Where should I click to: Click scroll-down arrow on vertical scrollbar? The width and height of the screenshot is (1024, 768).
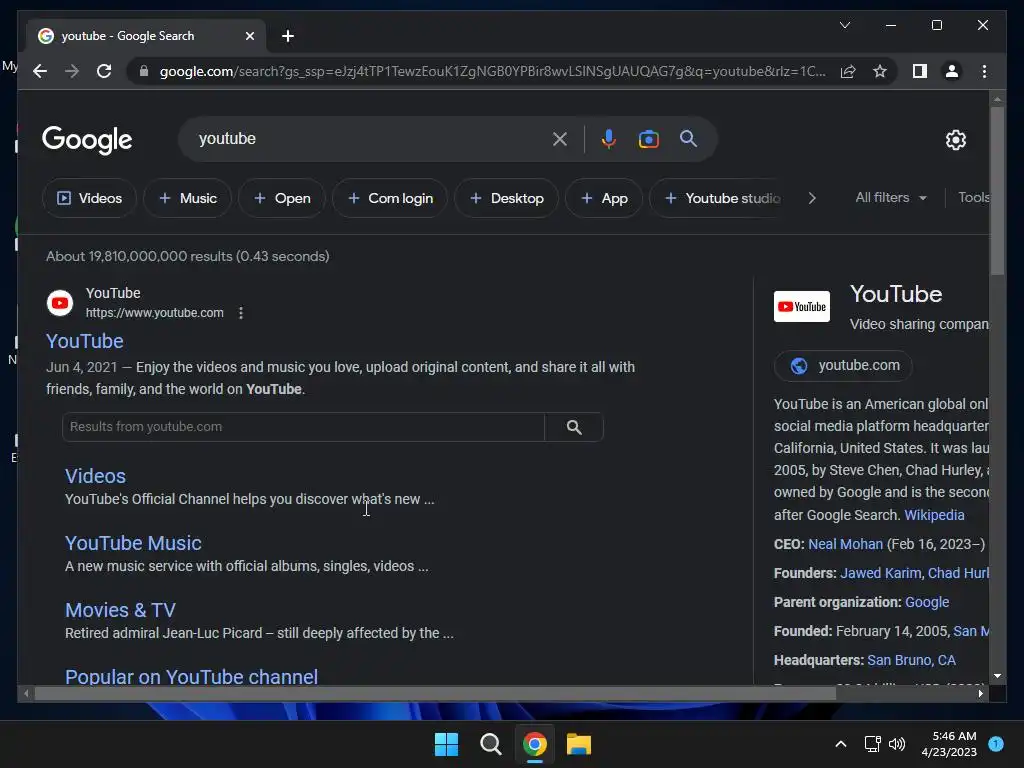997,677
